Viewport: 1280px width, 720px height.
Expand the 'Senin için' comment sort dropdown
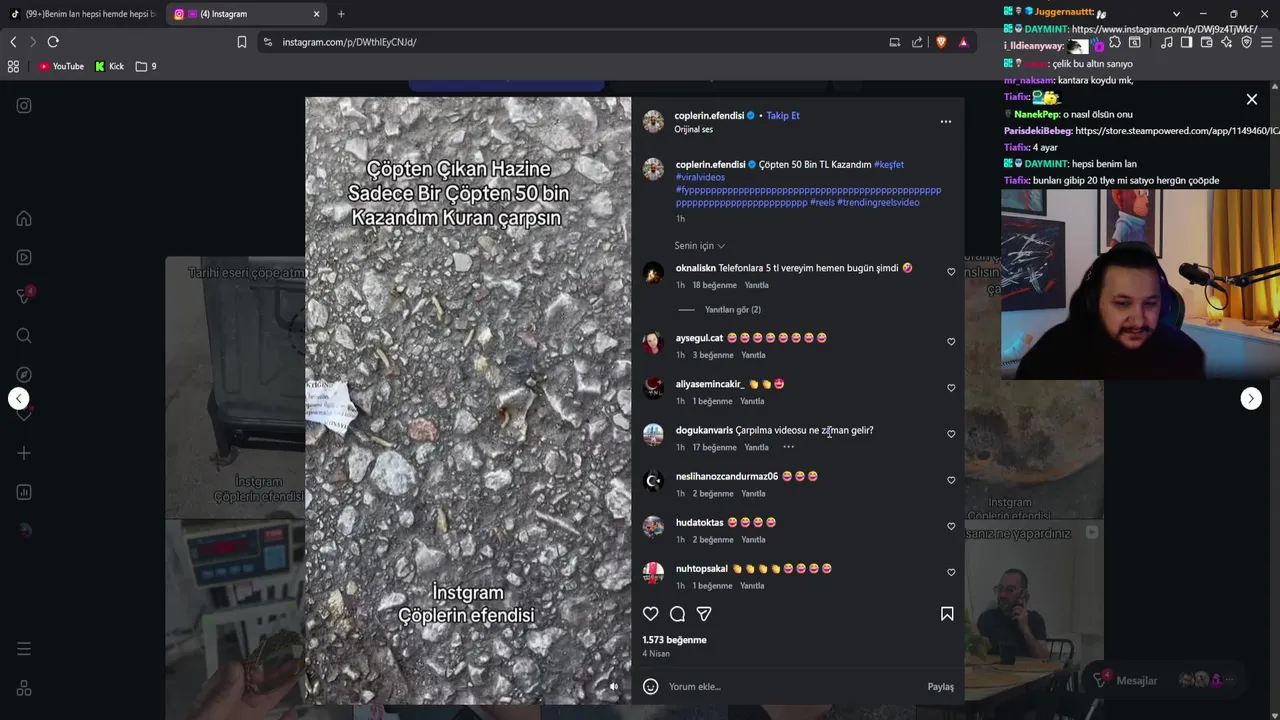pos(700,246)
